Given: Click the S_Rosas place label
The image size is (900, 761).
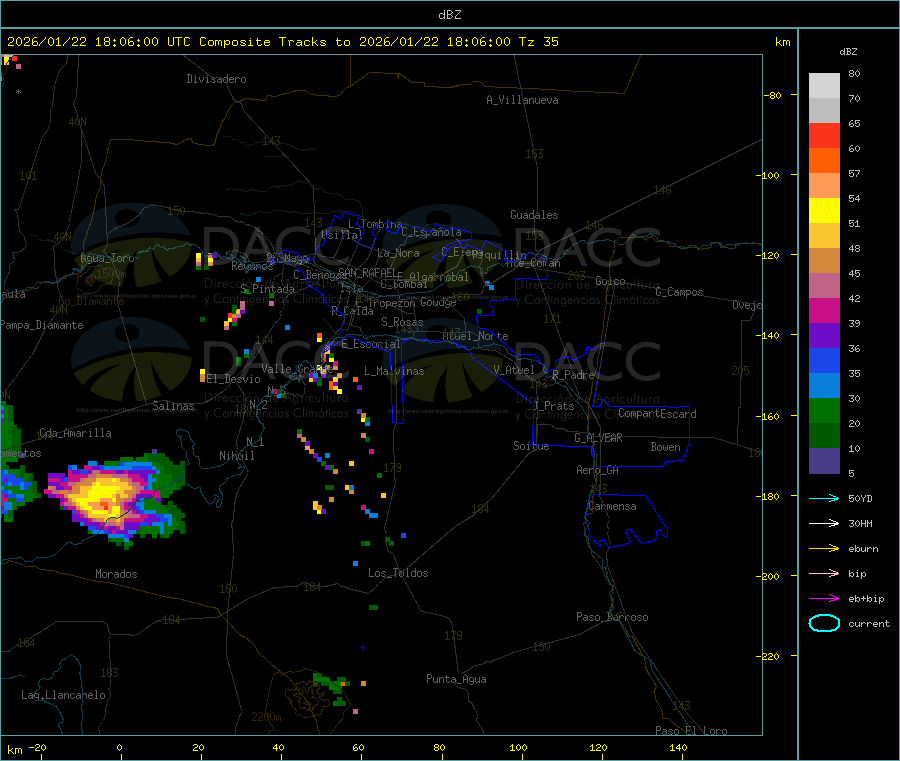Looking at the screenshot, I should tap(402, 322).
